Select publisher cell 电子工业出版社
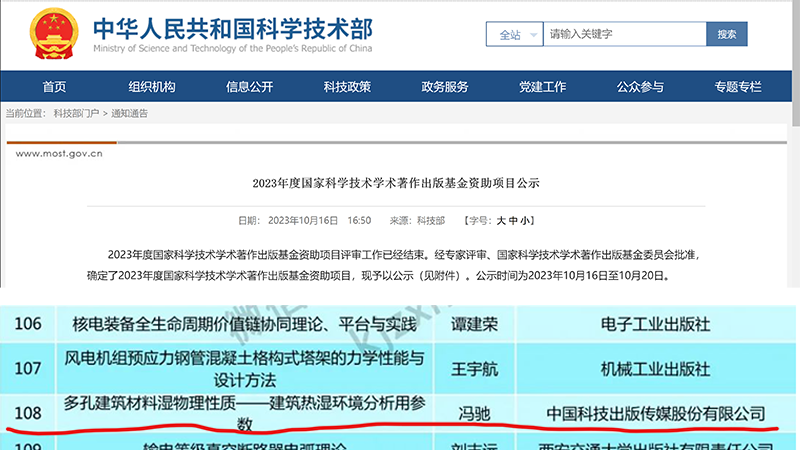The width and height of the screenshot is (800, 450). tap(656, 324)
